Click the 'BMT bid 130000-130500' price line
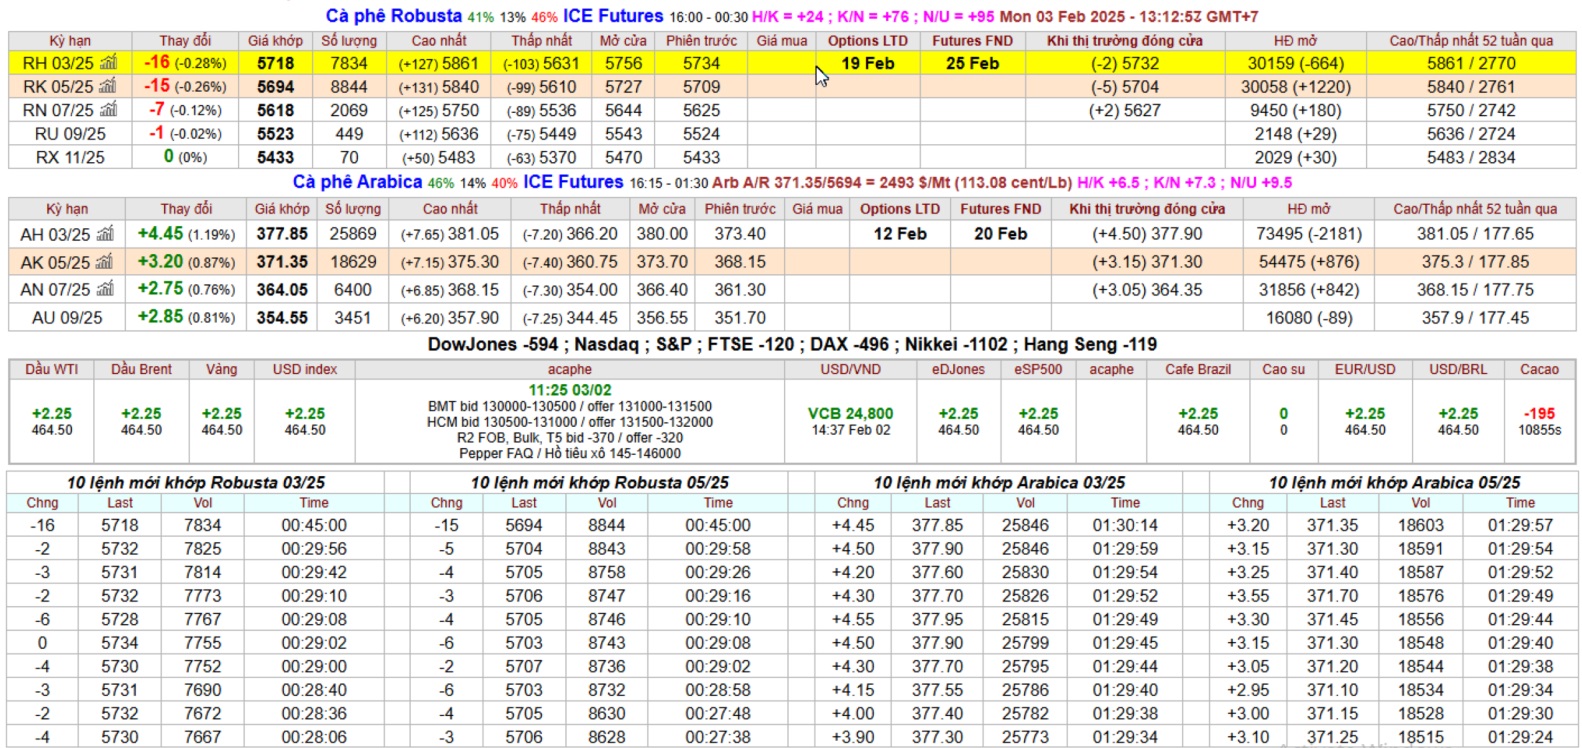Viewport: 1582px width, 748px height. coord(569,407)
